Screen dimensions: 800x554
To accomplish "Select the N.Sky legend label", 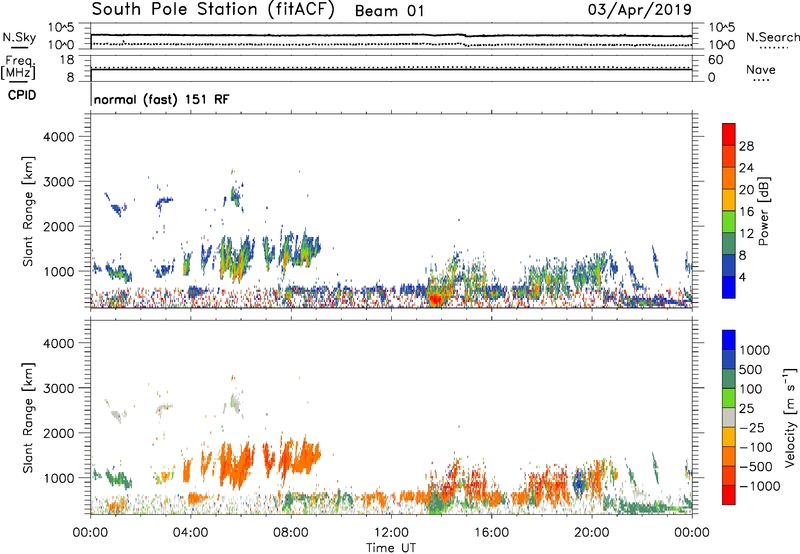I will [19, 37].
